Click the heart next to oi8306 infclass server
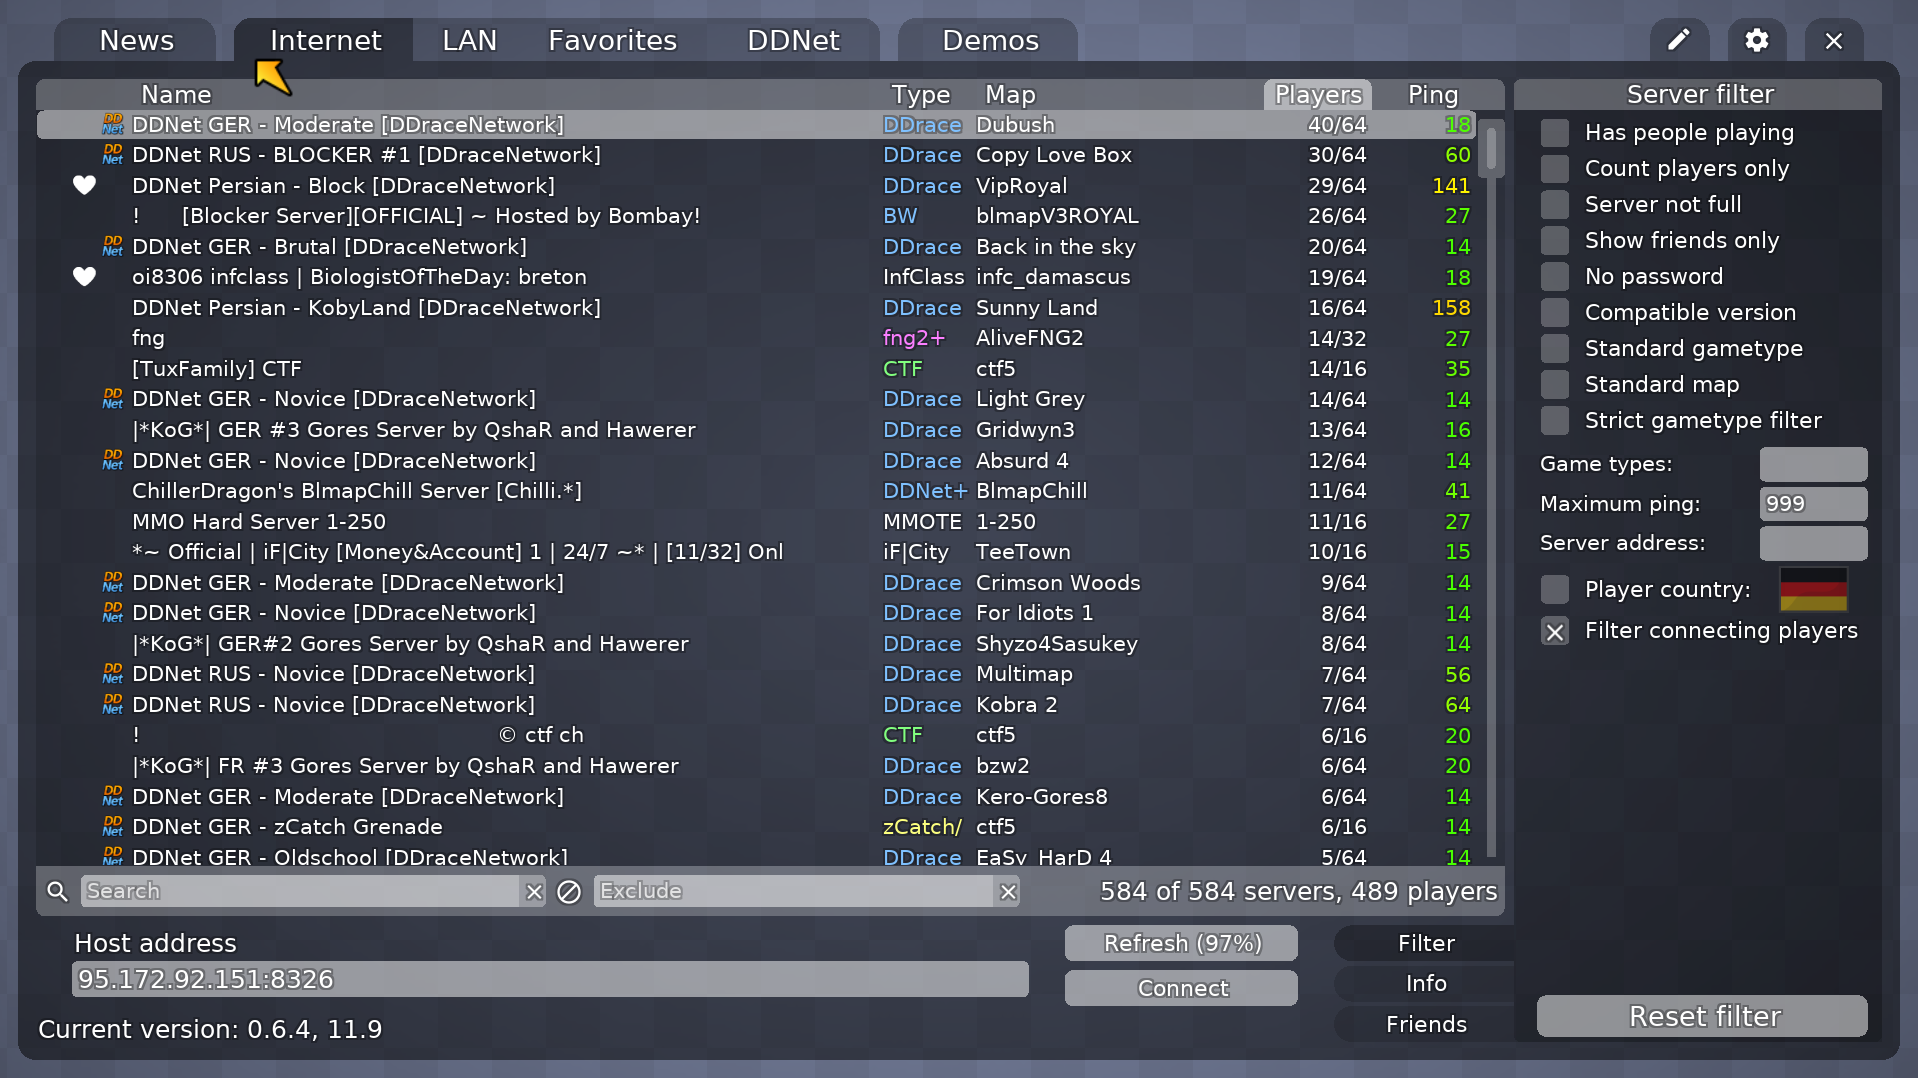Viewport: 1918px width, 1078px height. pyautogui.click(x=84, y=277)
